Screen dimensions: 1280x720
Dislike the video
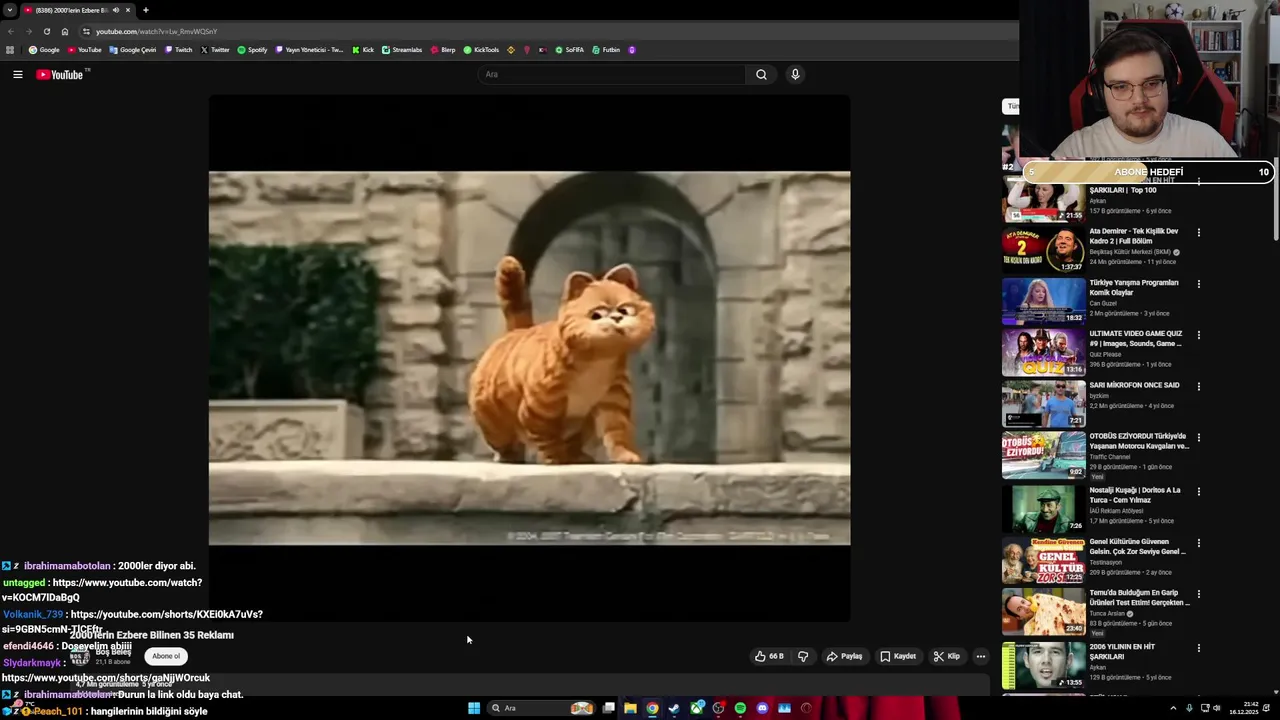802,656
